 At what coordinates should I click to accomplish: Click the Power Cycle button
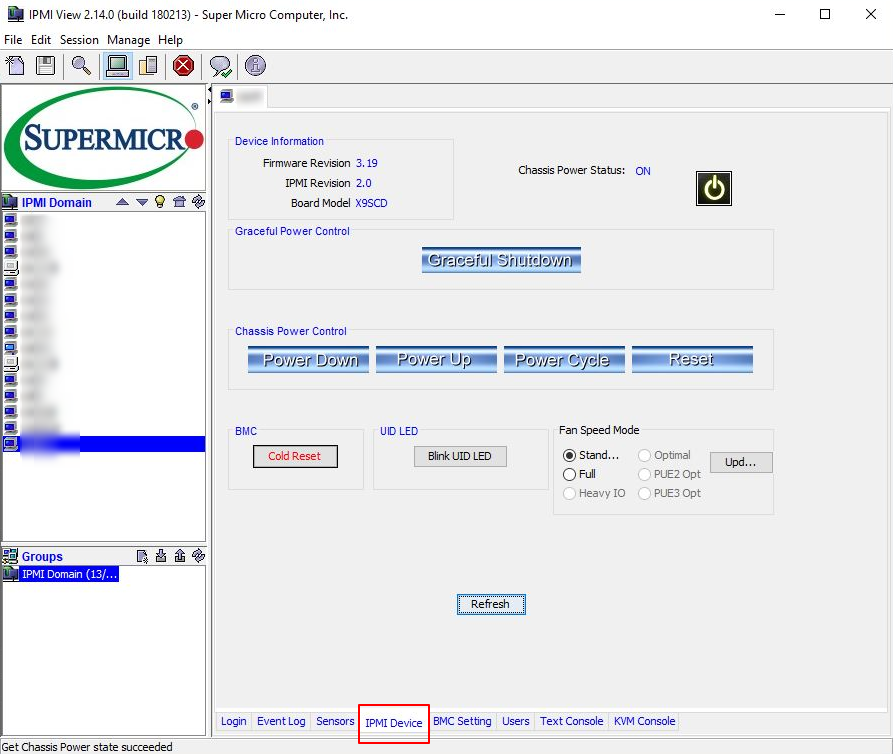pyautogui.click(x=564, y=360)
